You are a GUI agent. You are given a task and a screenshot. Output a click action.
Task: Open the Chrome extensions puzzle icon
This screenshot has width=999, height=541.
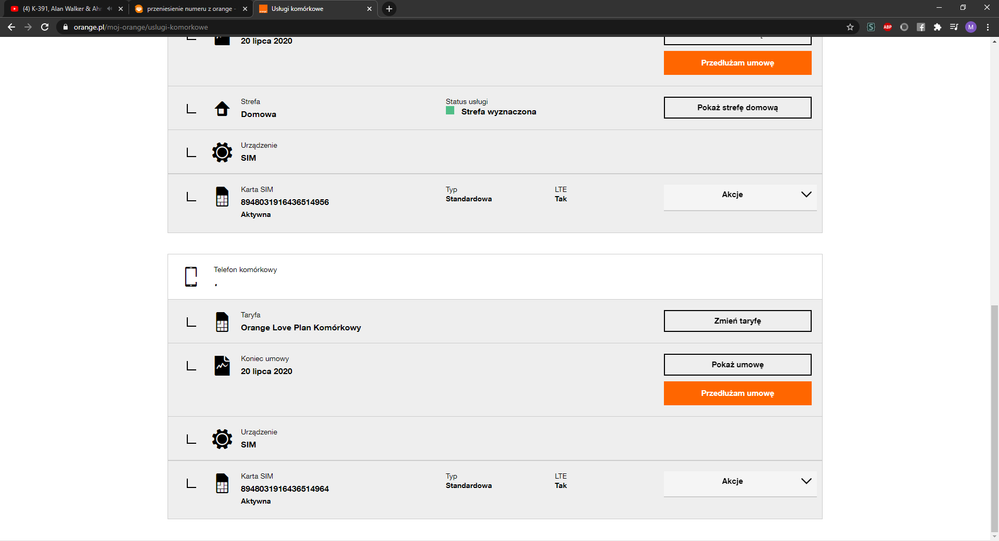point(937,27)
